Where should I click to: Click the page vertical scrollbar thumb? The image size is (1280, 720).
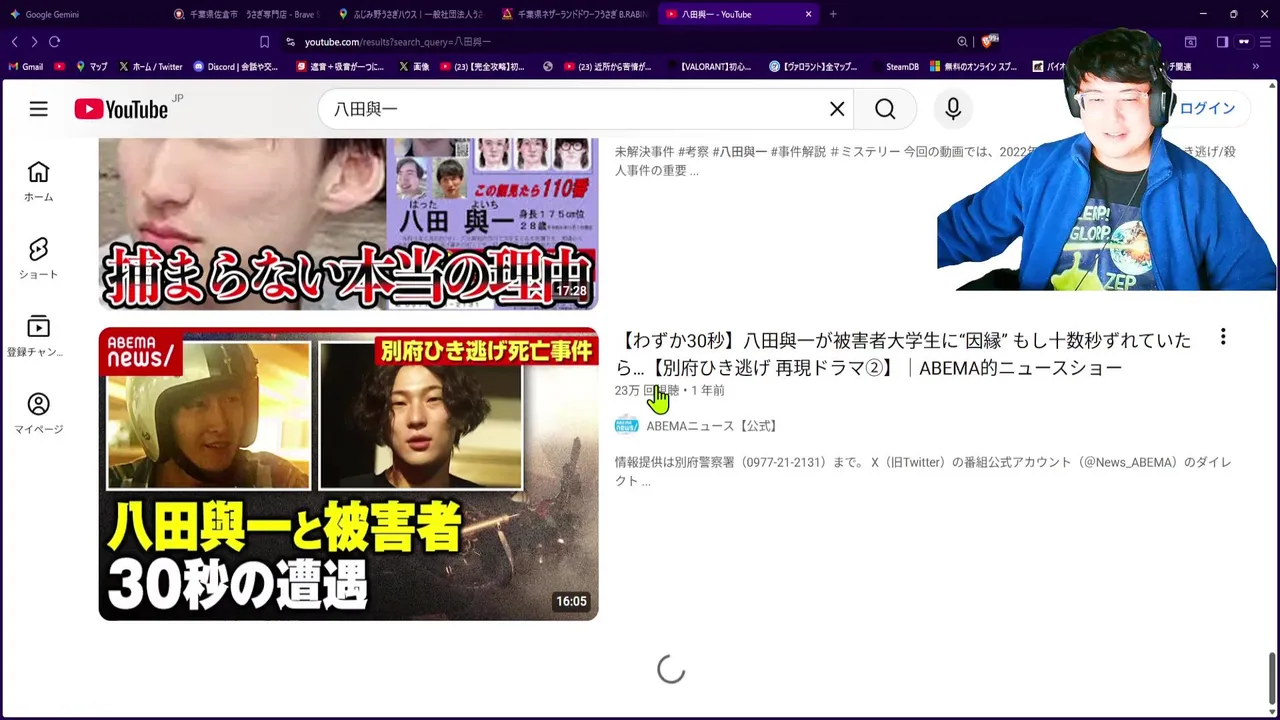(x=1273, y=678)
